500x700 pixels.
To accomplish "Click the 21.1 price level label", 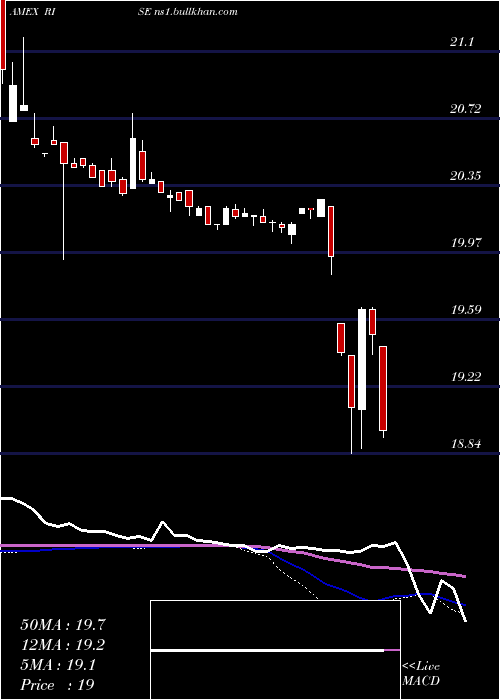I will point(462,42).
